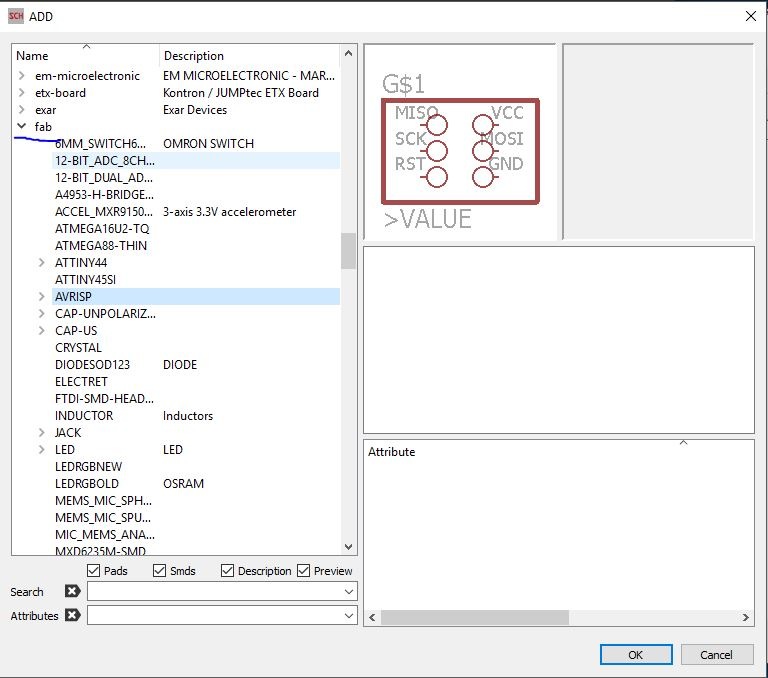Click the 'Exar Devices' description text
Viewport: 768px width, 678px height.
point(195,110)
